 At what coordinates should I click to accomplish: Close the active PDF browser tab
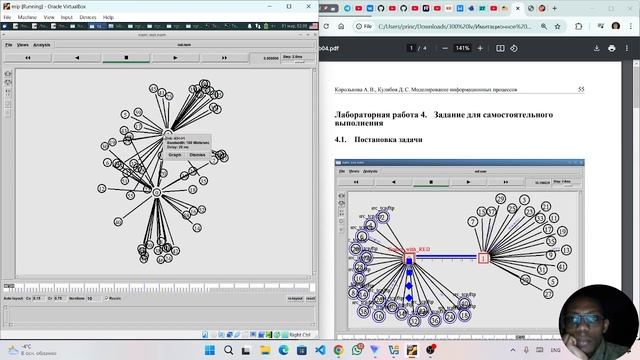518,8
